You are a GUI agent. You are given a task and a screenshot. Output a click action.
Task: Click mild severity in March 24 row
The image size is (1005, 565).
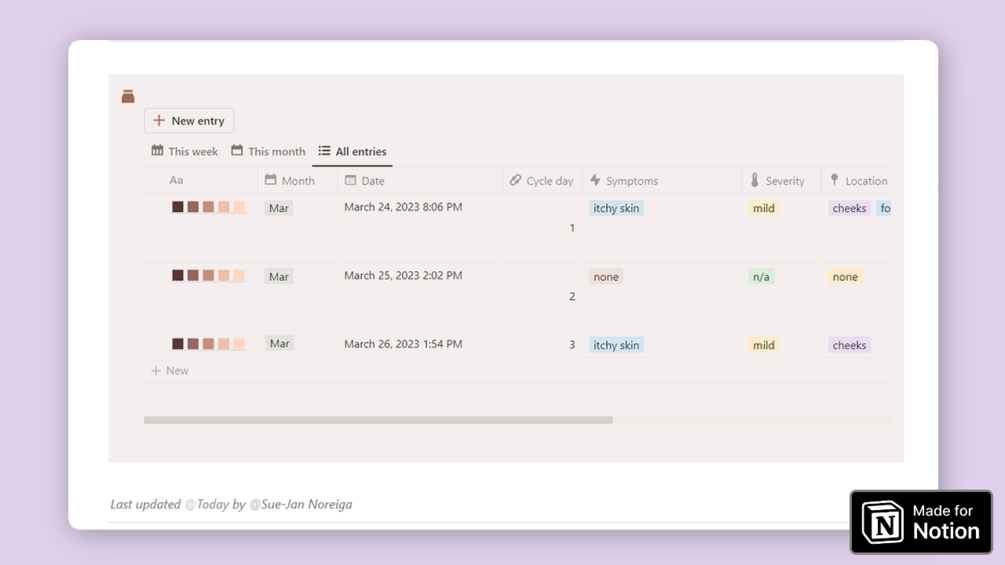click(763, 208)
